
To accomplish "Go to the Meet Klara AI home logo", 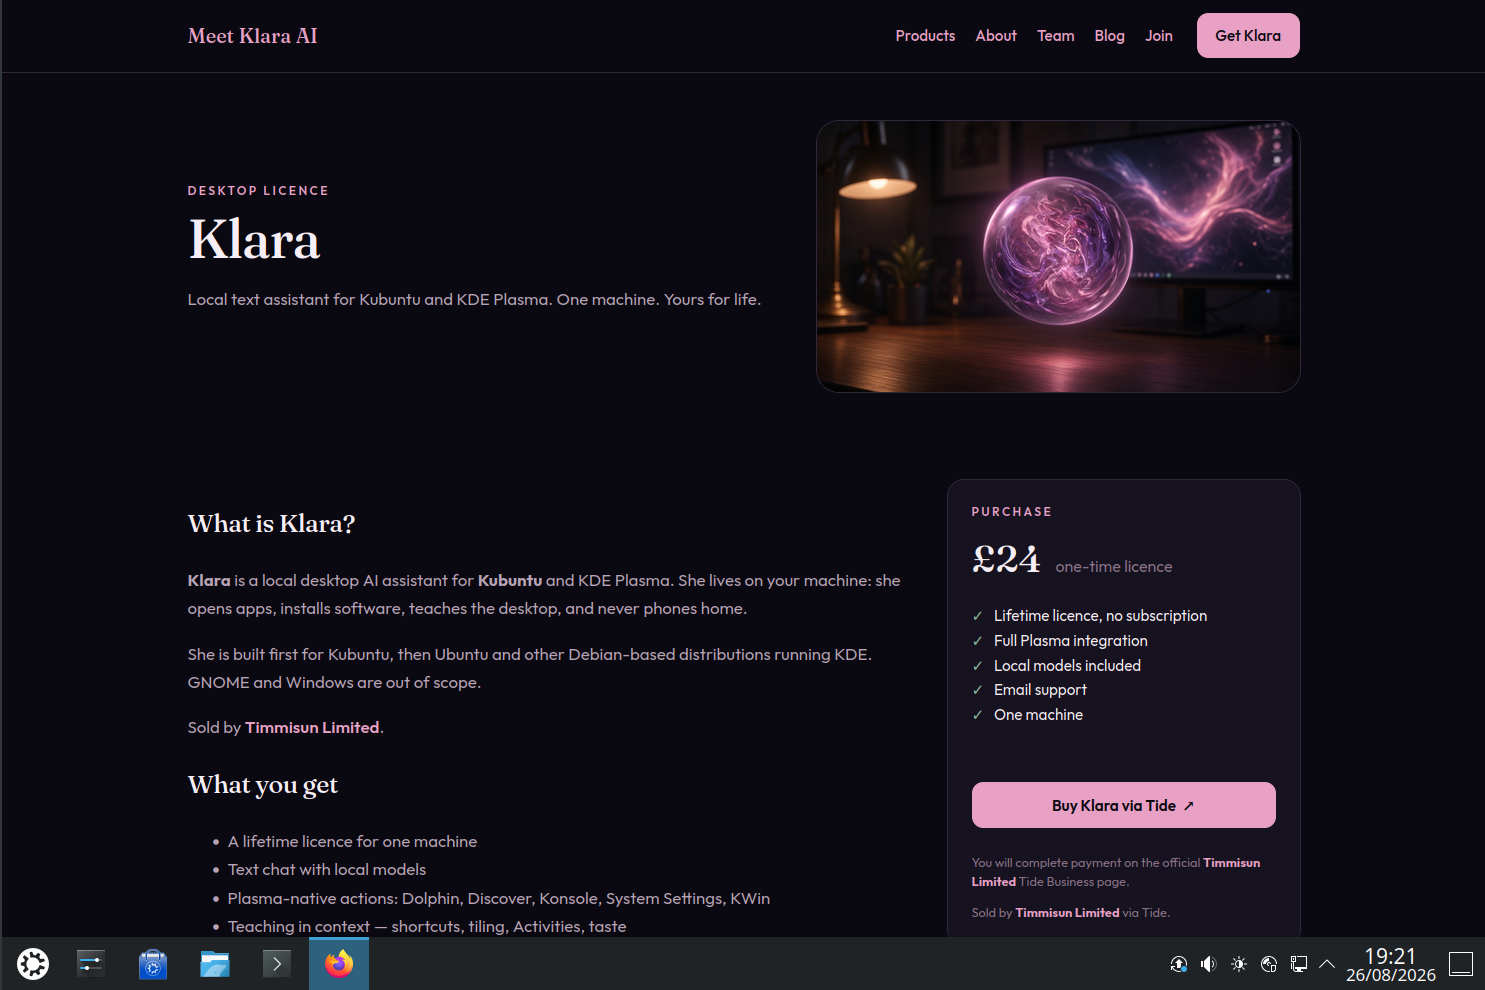I will 253,36.
